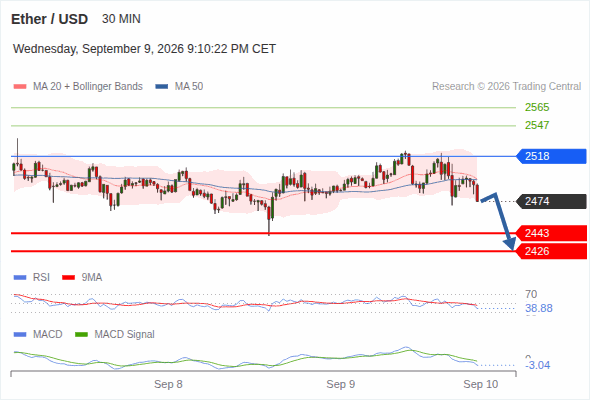Click the RSI blue legend swatch
This screenshot has width=590, height=400.
pos(20,278)
